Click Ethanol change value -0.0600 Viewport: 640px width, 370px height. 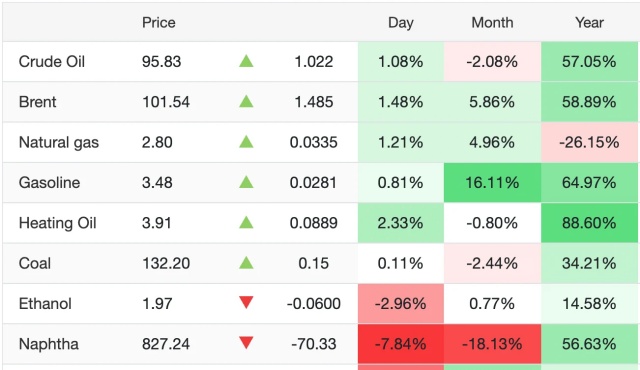313,304
